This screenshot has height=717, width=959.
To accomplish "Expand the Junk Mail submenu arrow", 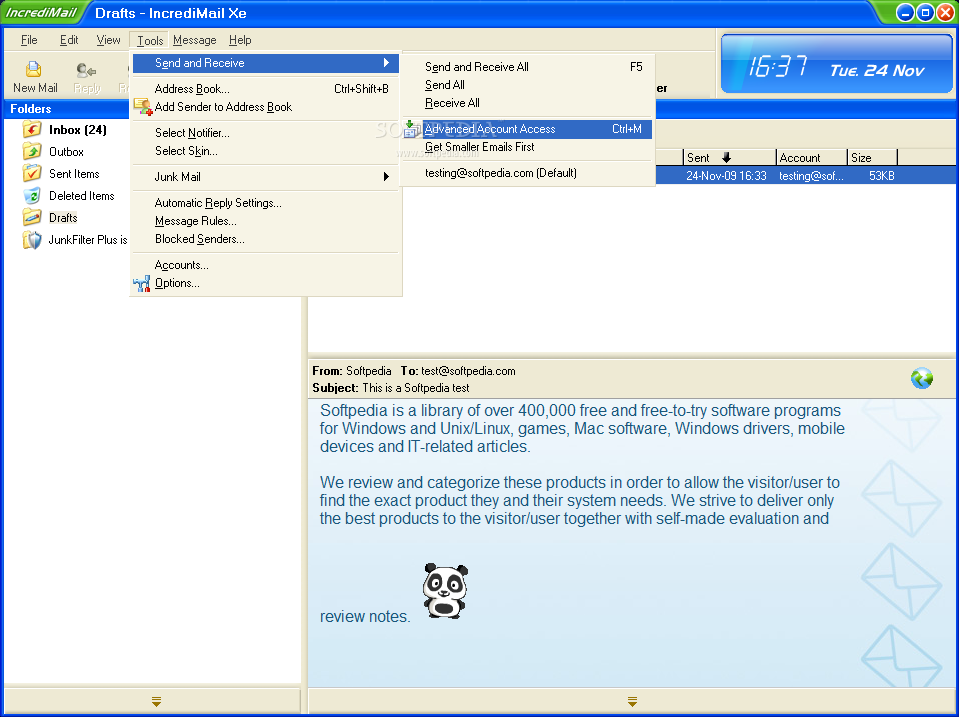I will [x=386, y=177].
